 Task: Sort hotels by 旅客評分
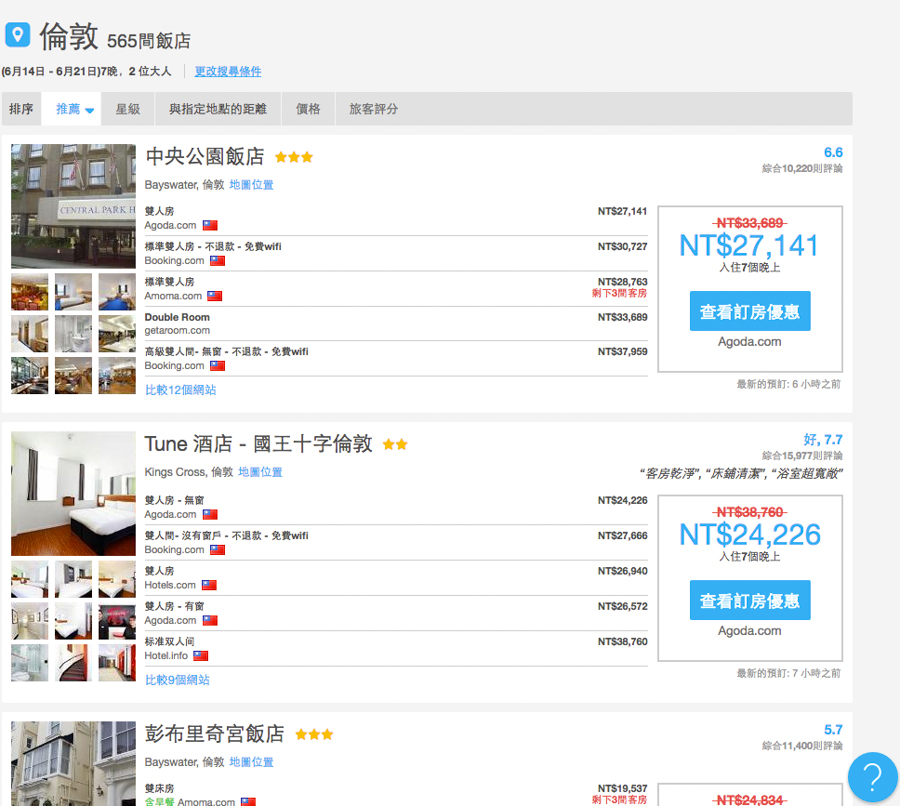(374, 109)
